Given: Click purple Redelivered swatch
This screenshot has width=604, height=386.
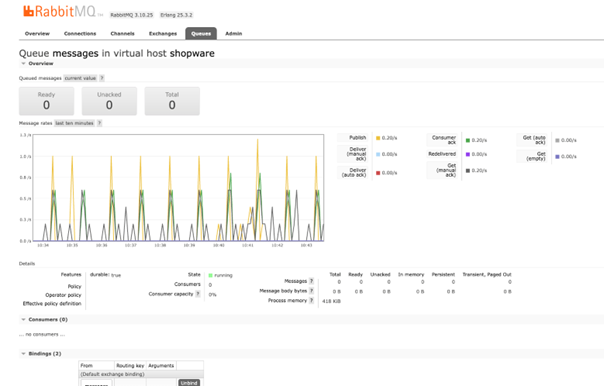Looking at the screenshot, I should 468,154.
